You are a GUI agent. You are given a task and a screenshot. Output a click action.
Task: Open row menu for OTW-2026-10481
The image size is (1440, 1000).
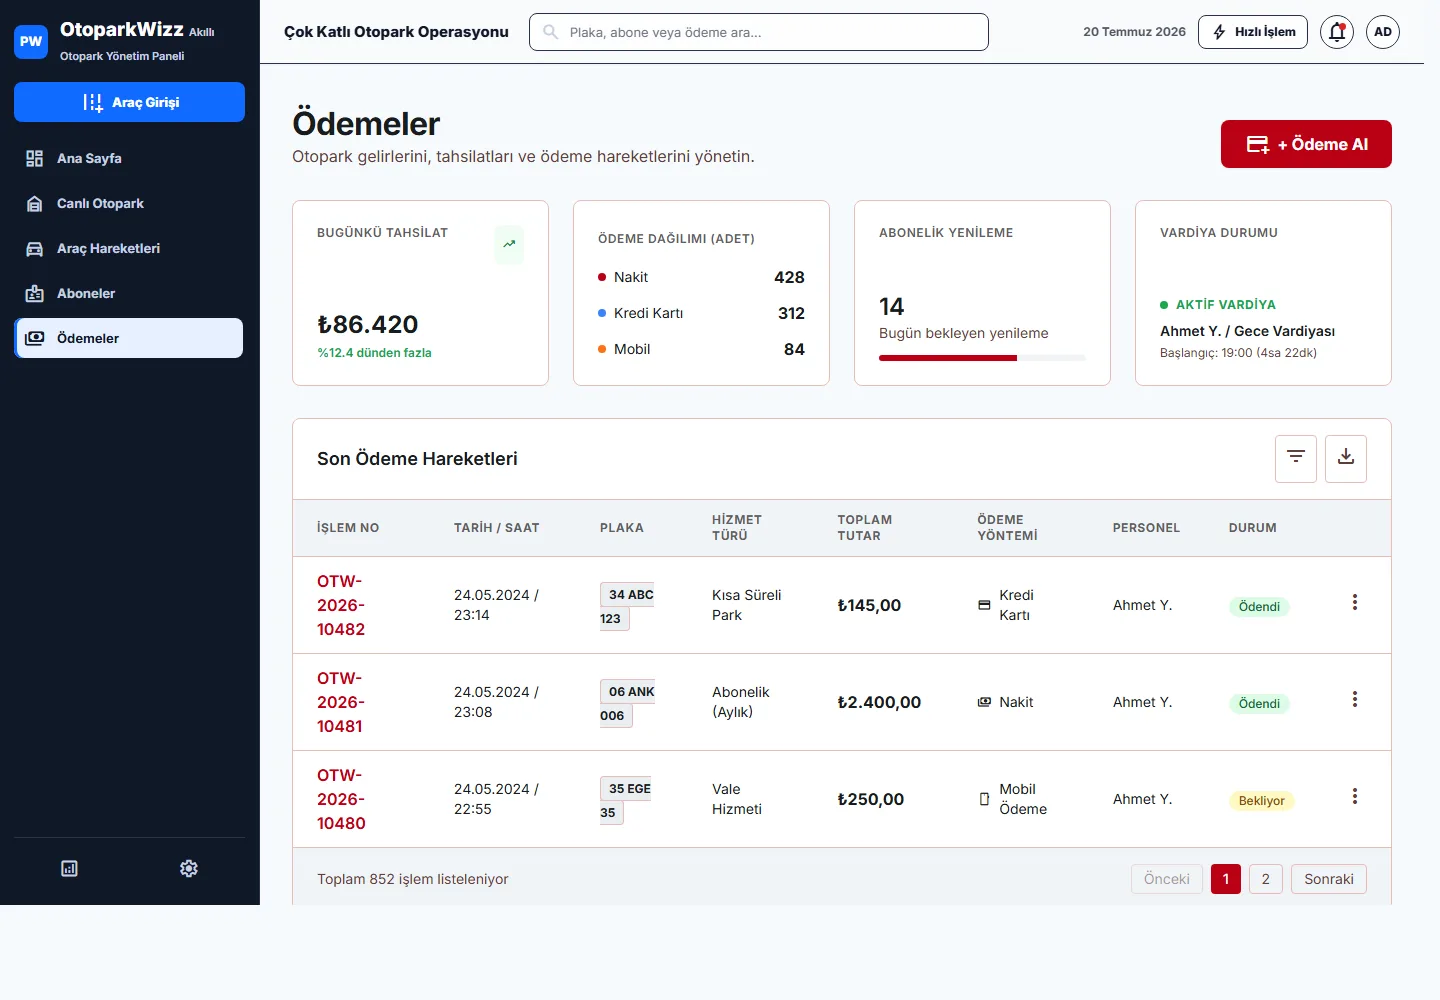[1355, 699]
